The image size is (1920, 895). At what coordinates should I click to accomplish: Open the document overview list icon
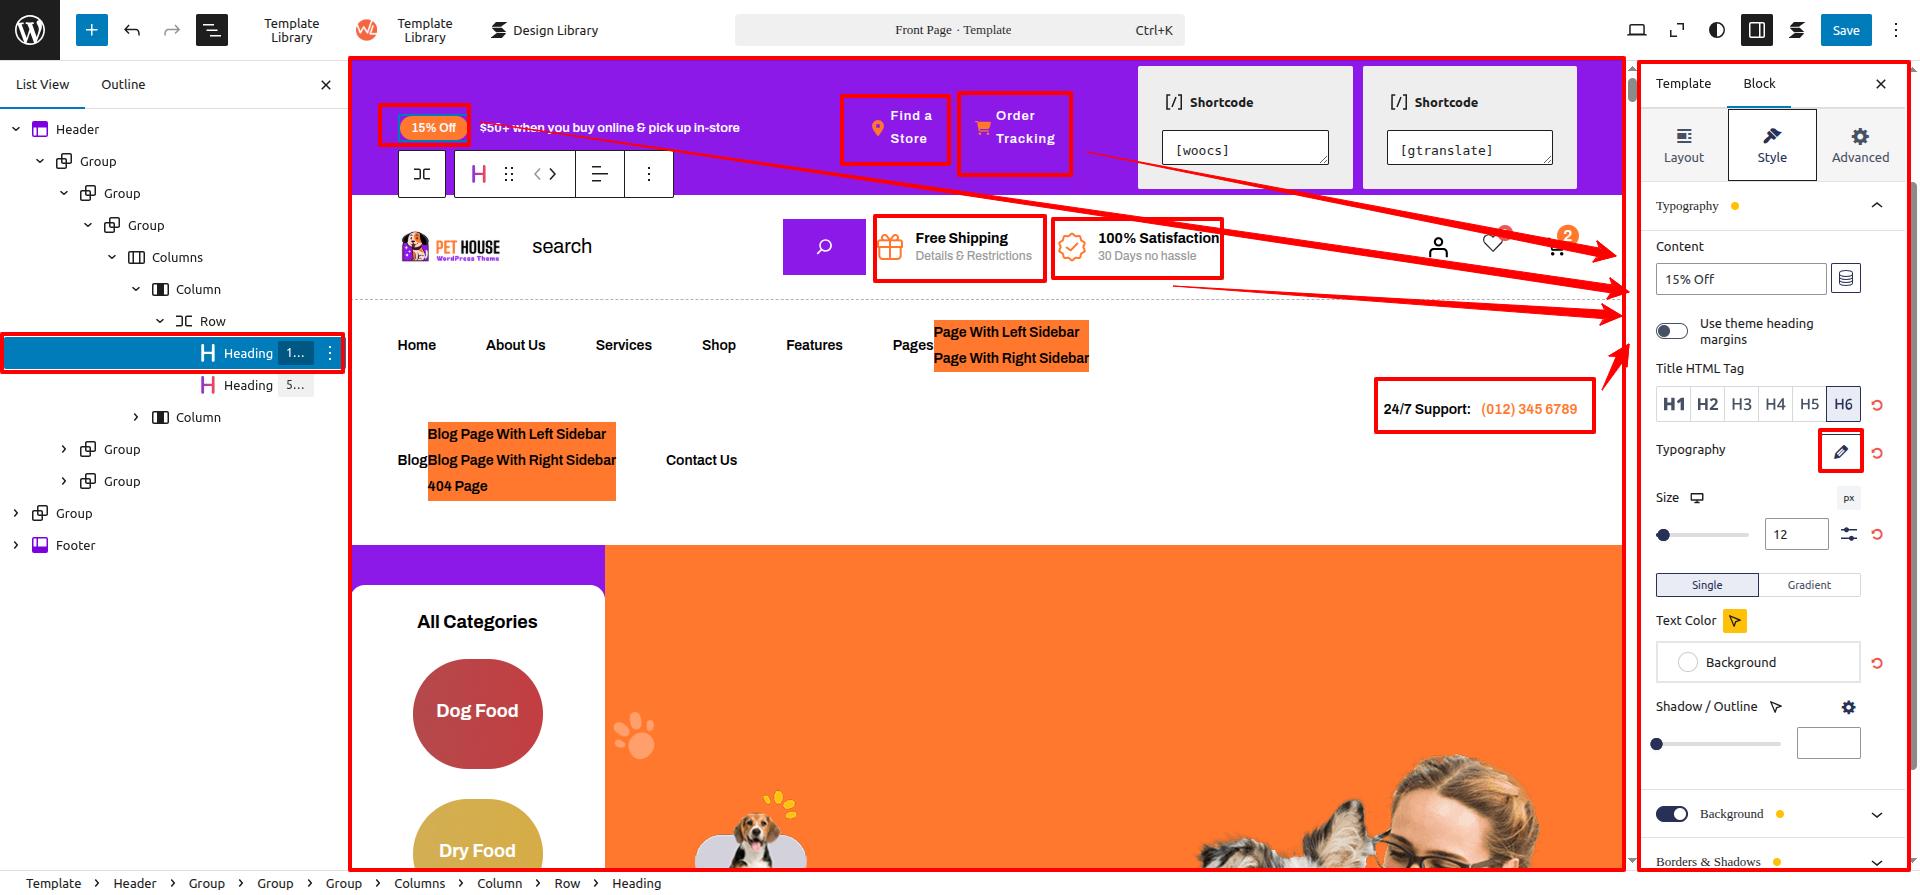click(212, 30)
